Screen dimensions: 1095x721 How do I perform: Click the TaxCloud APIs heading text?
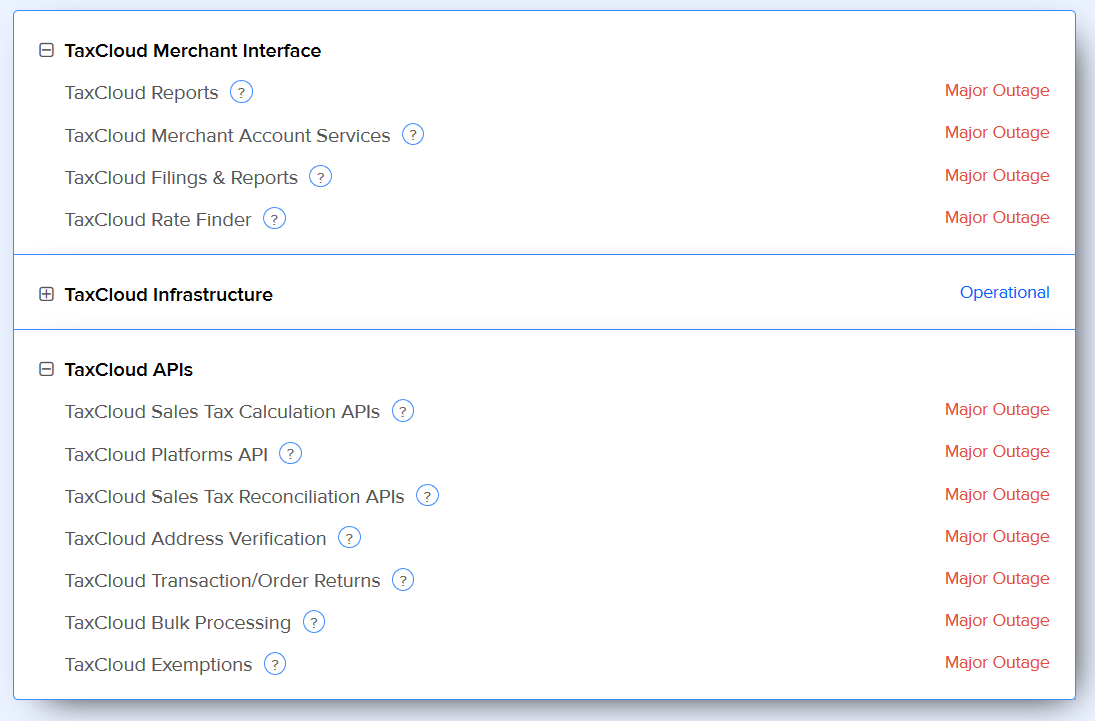(128, 370)
